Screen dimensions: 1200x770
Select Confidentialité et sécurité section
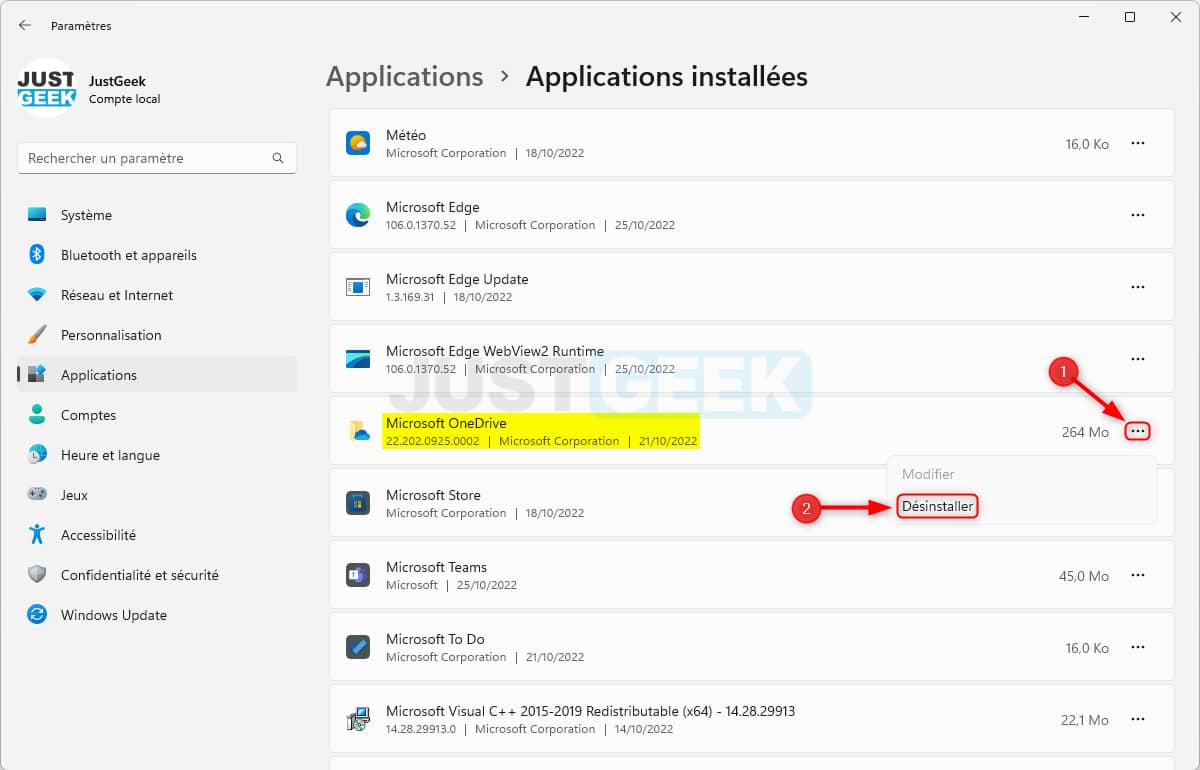[x=157, y=575]
